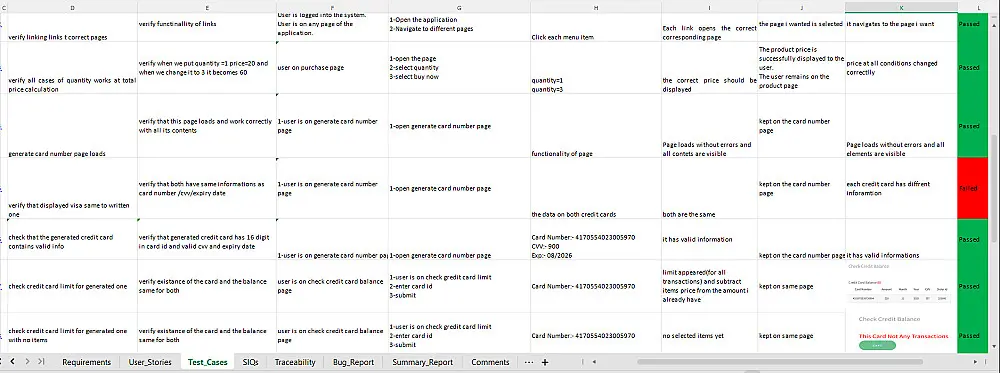This screenshot has height=373, width=1000.
Task: Go to next sheet with the right arrow
Action: pyautogui.click(x=27, y=362)
